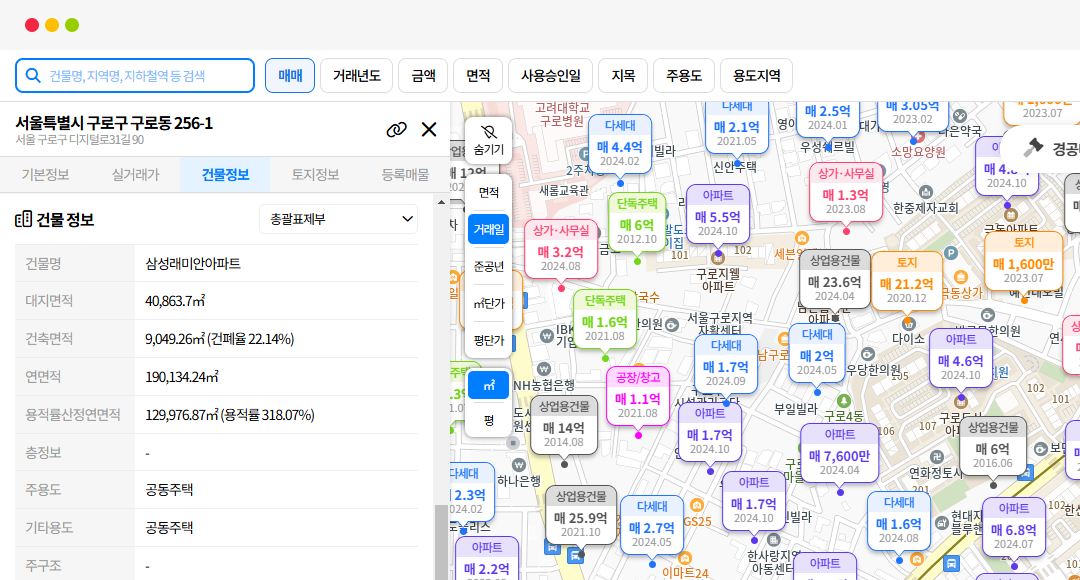1080x580 pixels.
Task: Open the 금액 filter dropdown
Action: point(423,75)
